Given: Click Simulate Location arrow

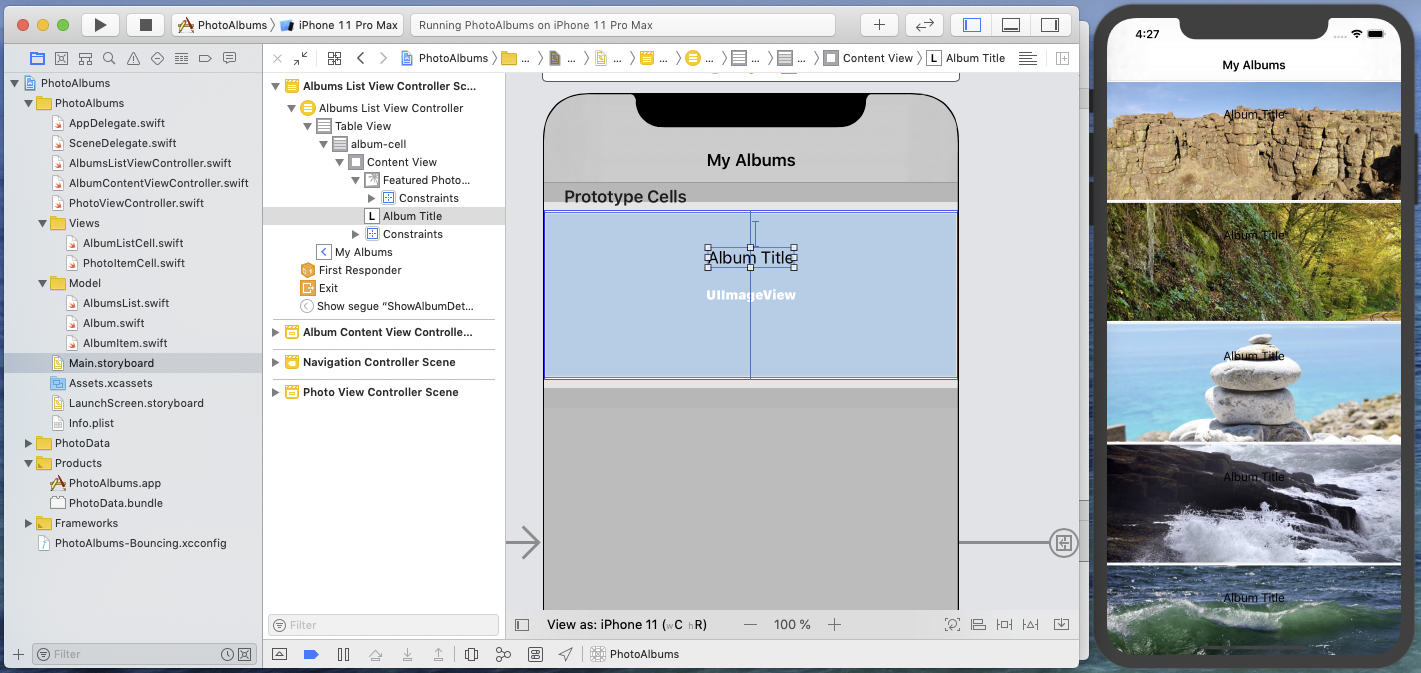Looking at the screenshot, I should coord(566,654).
